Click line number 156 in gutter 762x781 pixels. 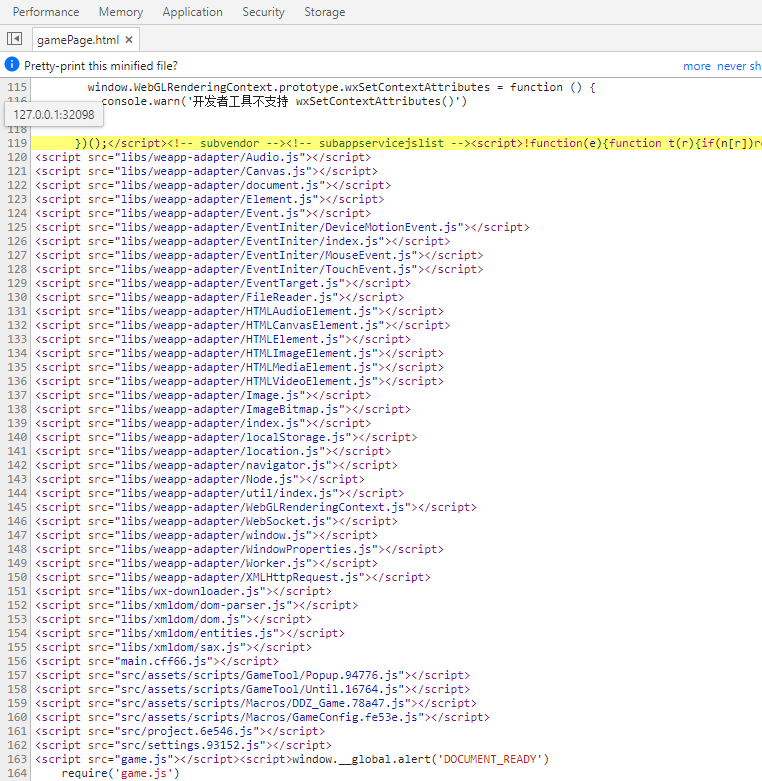(16, 661)
